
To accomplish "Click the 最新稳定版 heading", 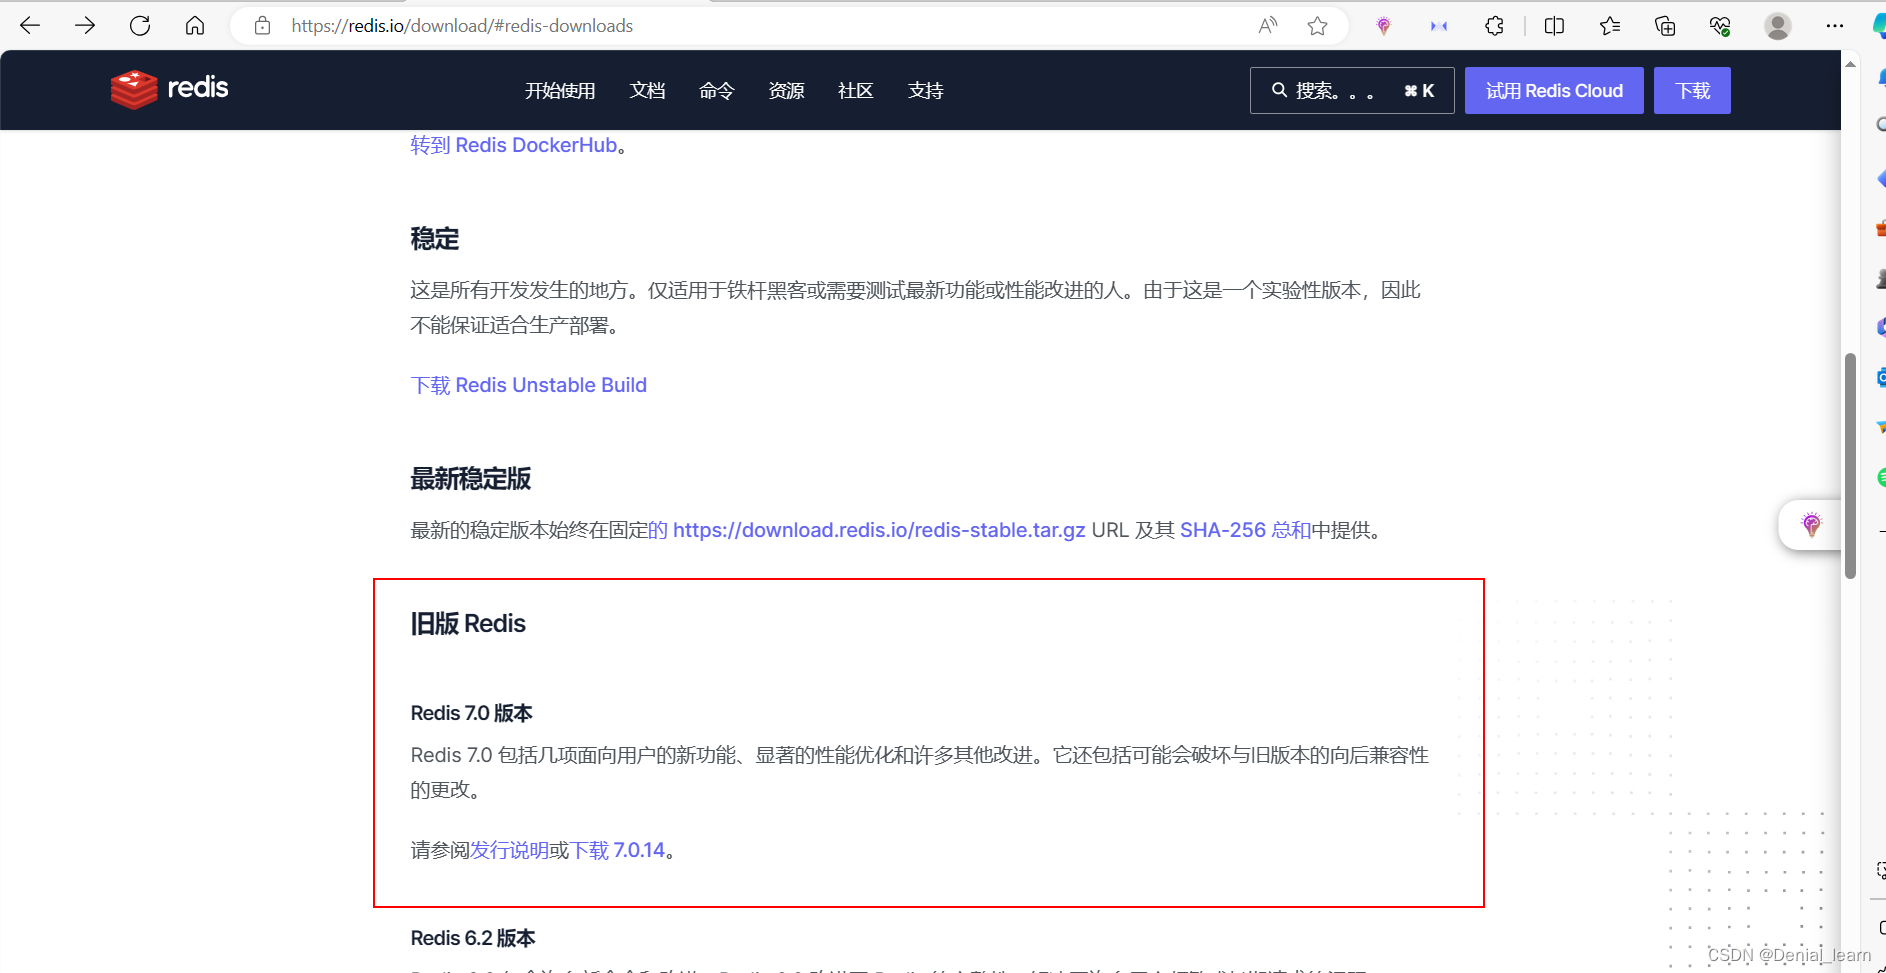I will pos(471,479).
